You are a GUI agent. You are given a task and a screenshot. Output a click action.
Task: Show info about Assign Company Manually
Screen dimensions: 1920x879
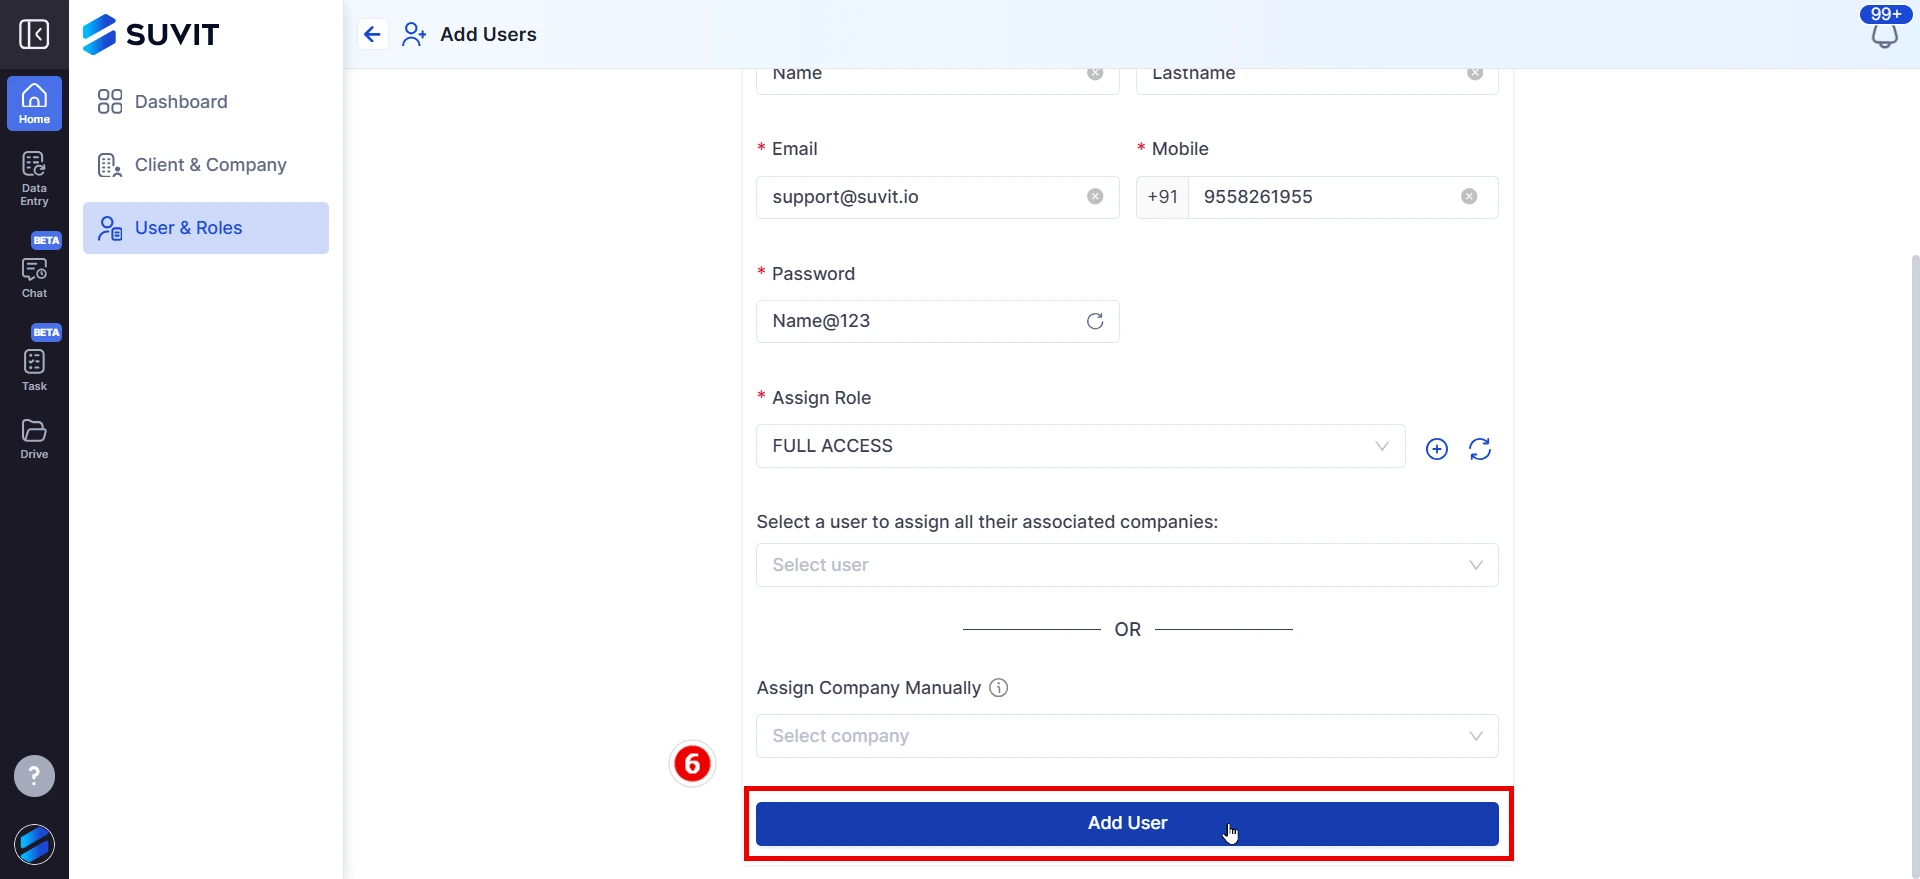click(x=998, y=688)
